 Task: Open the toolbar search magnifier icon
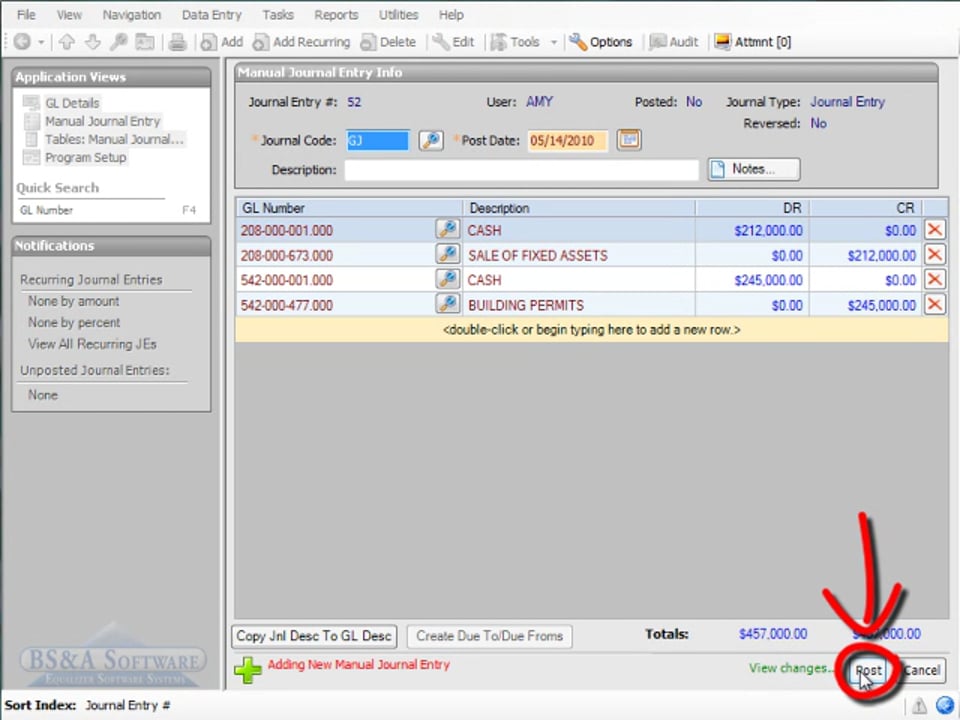point(118,42)
